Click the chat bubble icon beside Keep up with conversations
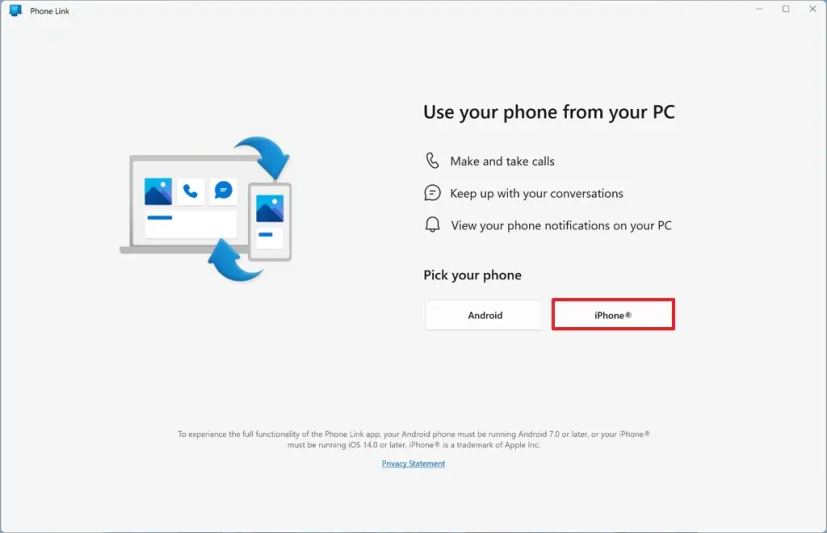Image resolution: width=827 pixels, height=533 pixels. [x=432, y=193]
